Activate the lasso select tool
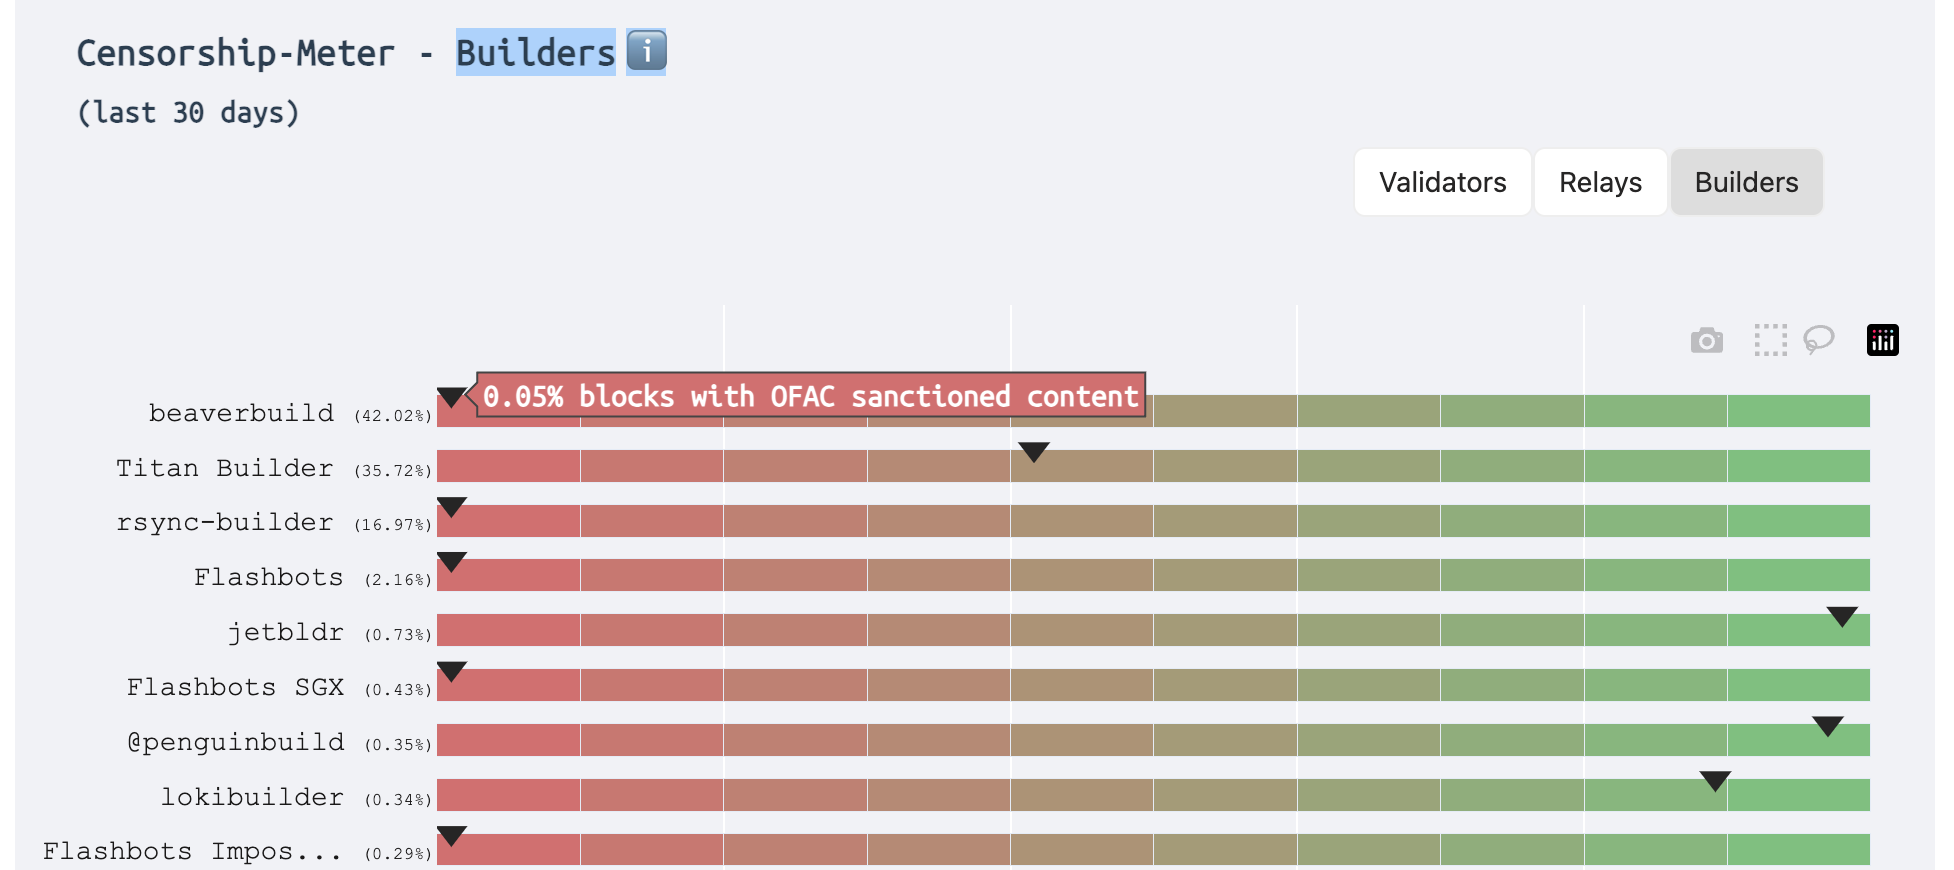Image resolution: width=1954 pixels, height=870 pixels. [x=1818, y=340]
